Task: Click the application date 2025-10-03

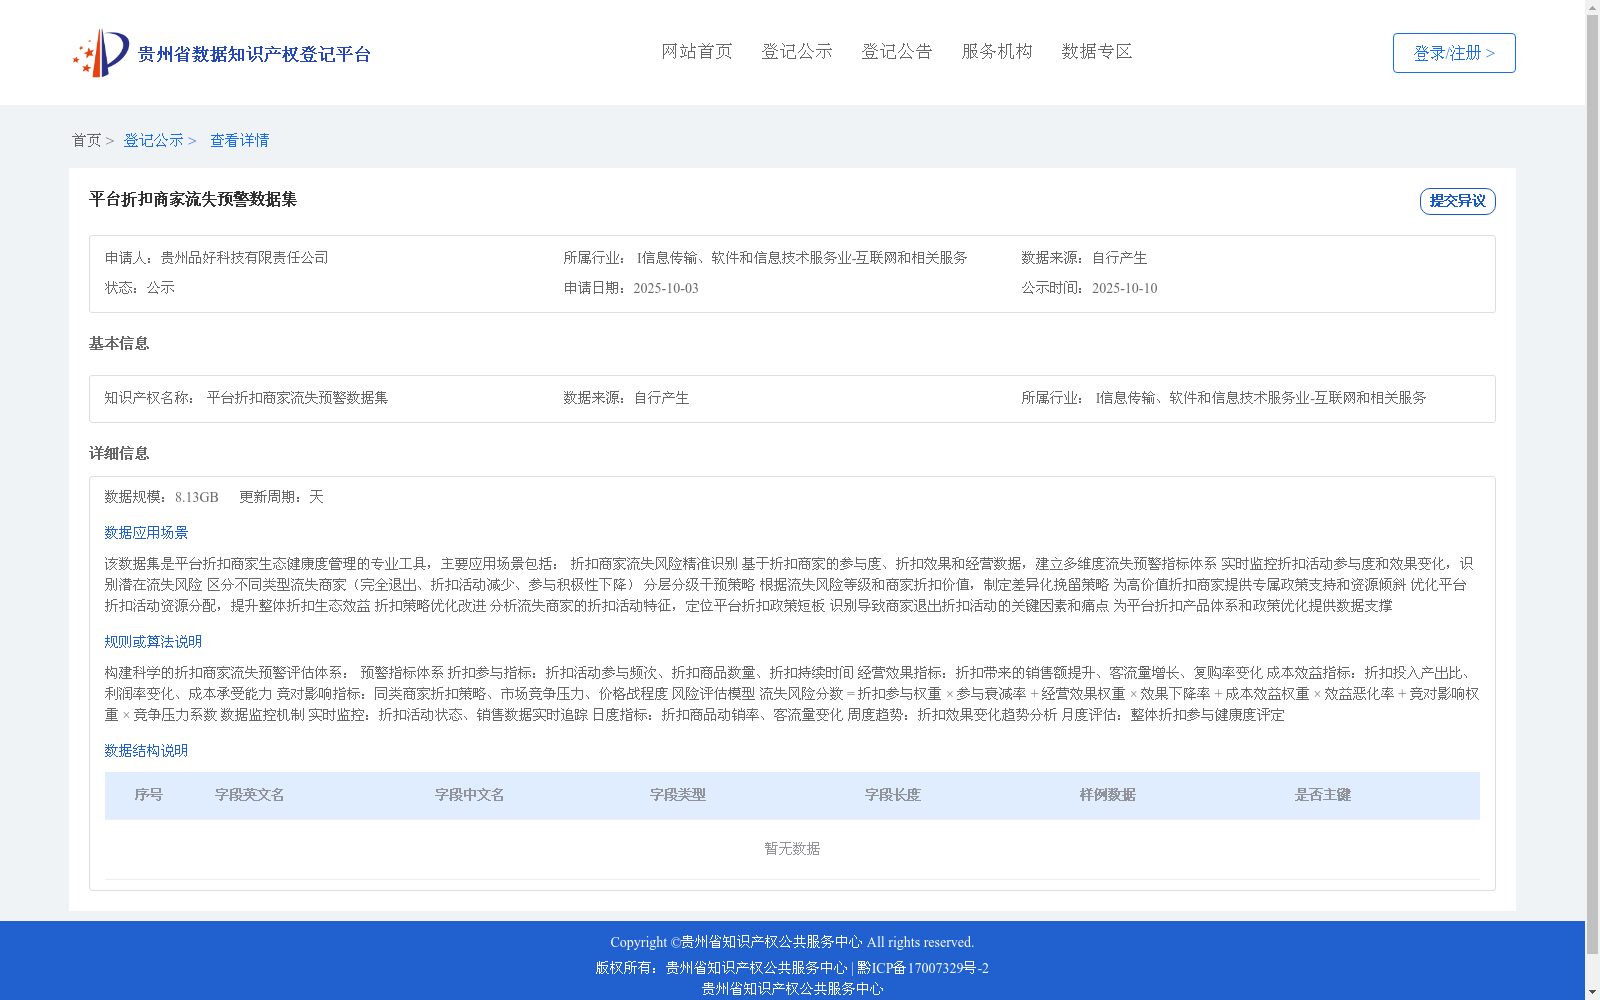Action: click(666, 288)
